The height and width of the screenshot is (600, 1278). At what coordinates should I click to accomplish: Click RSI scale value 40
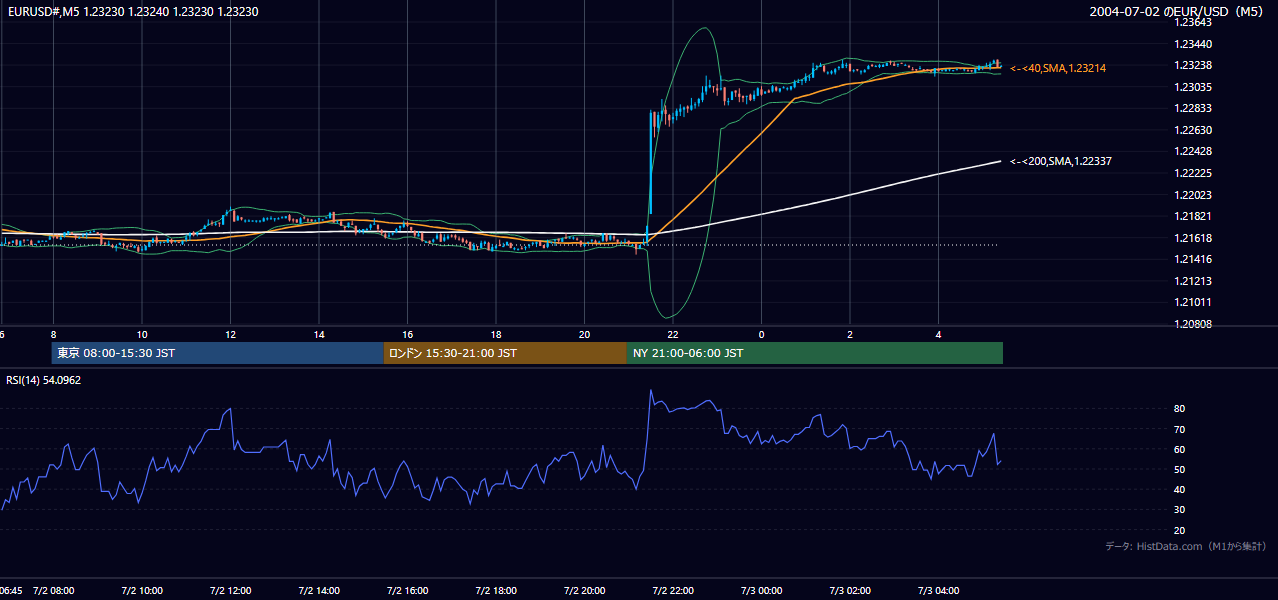click(x=1180, y=489)
